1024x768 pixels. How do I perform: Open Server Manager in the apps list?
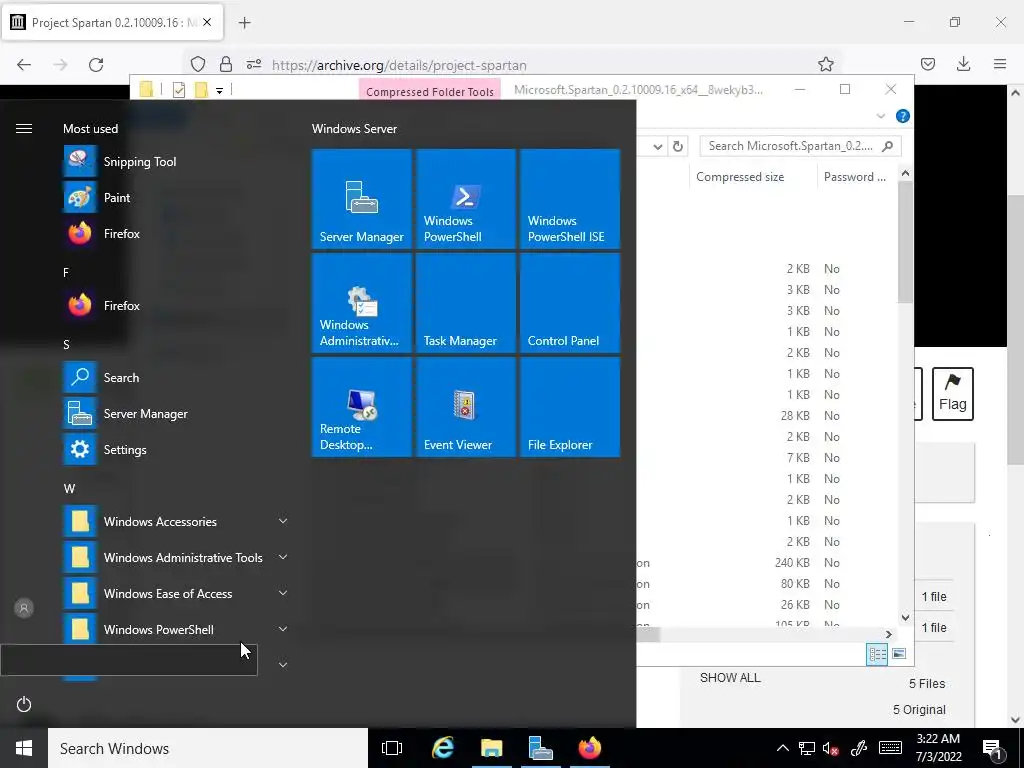pos(176,413)
